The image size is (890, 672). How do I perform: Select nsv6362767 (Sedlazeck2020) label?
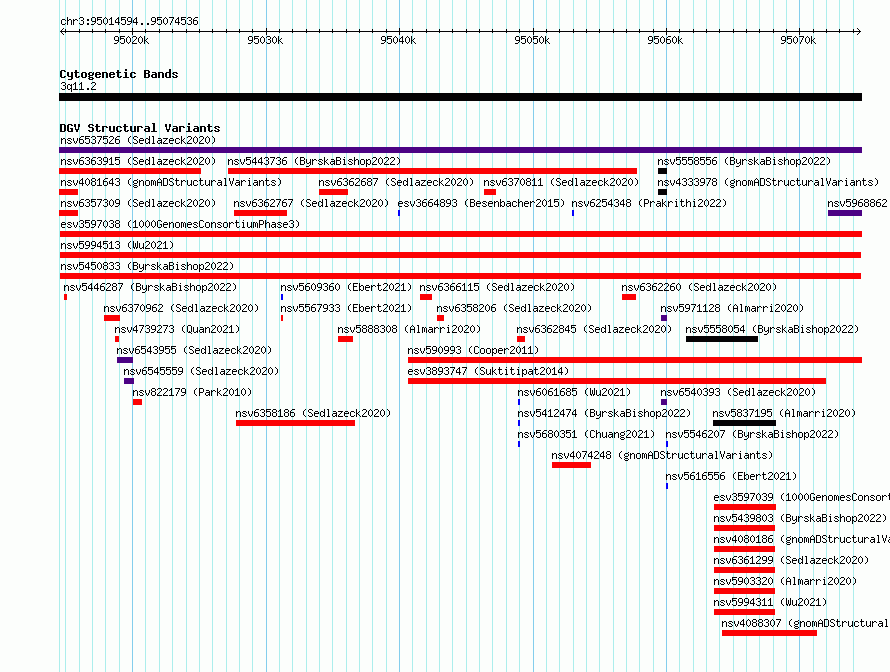point(311,203)
